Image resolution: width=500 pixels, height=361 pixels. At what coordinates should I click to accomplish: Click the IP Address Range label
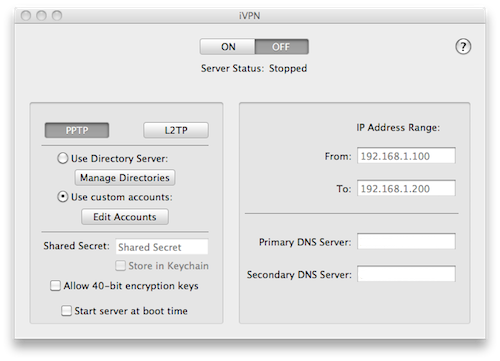coord(398,128)
